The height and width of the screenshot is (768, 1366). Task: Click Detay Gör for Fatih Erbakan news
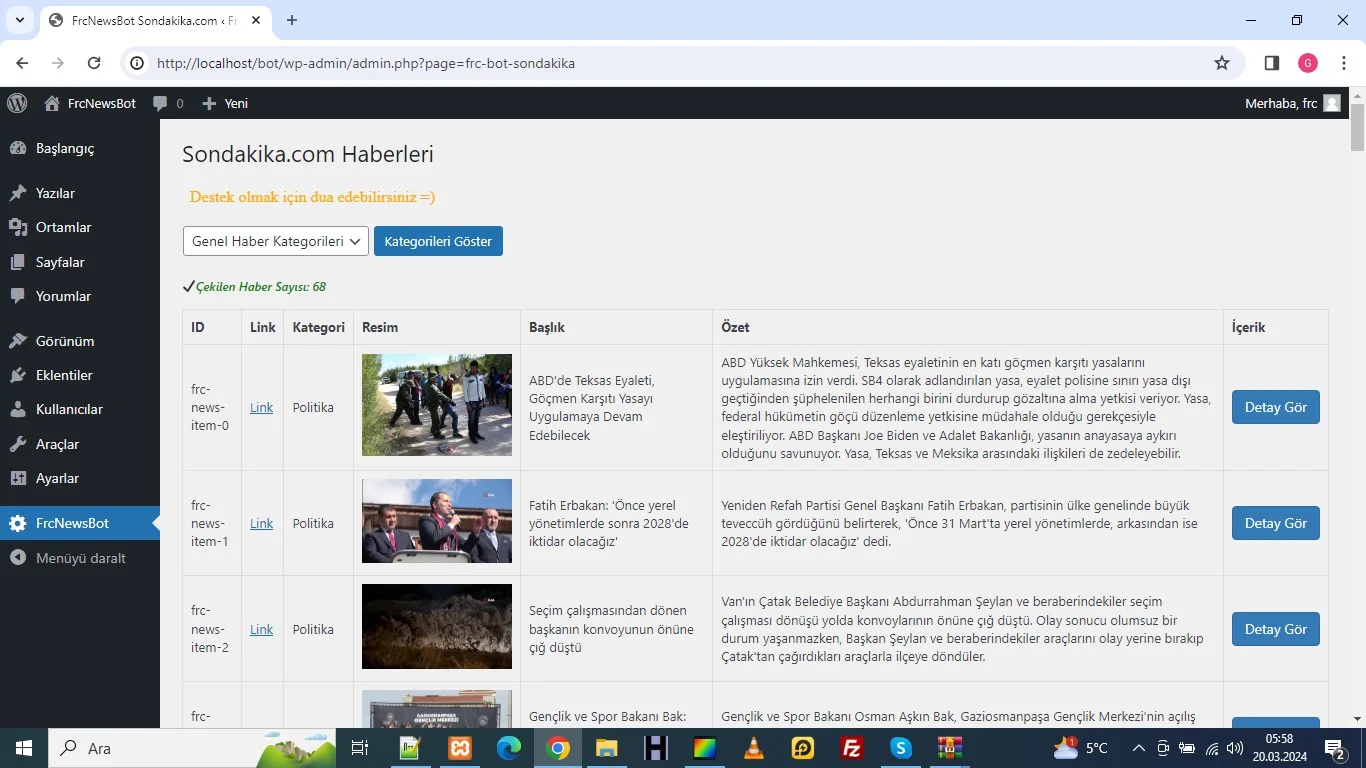click(1276, 523)
